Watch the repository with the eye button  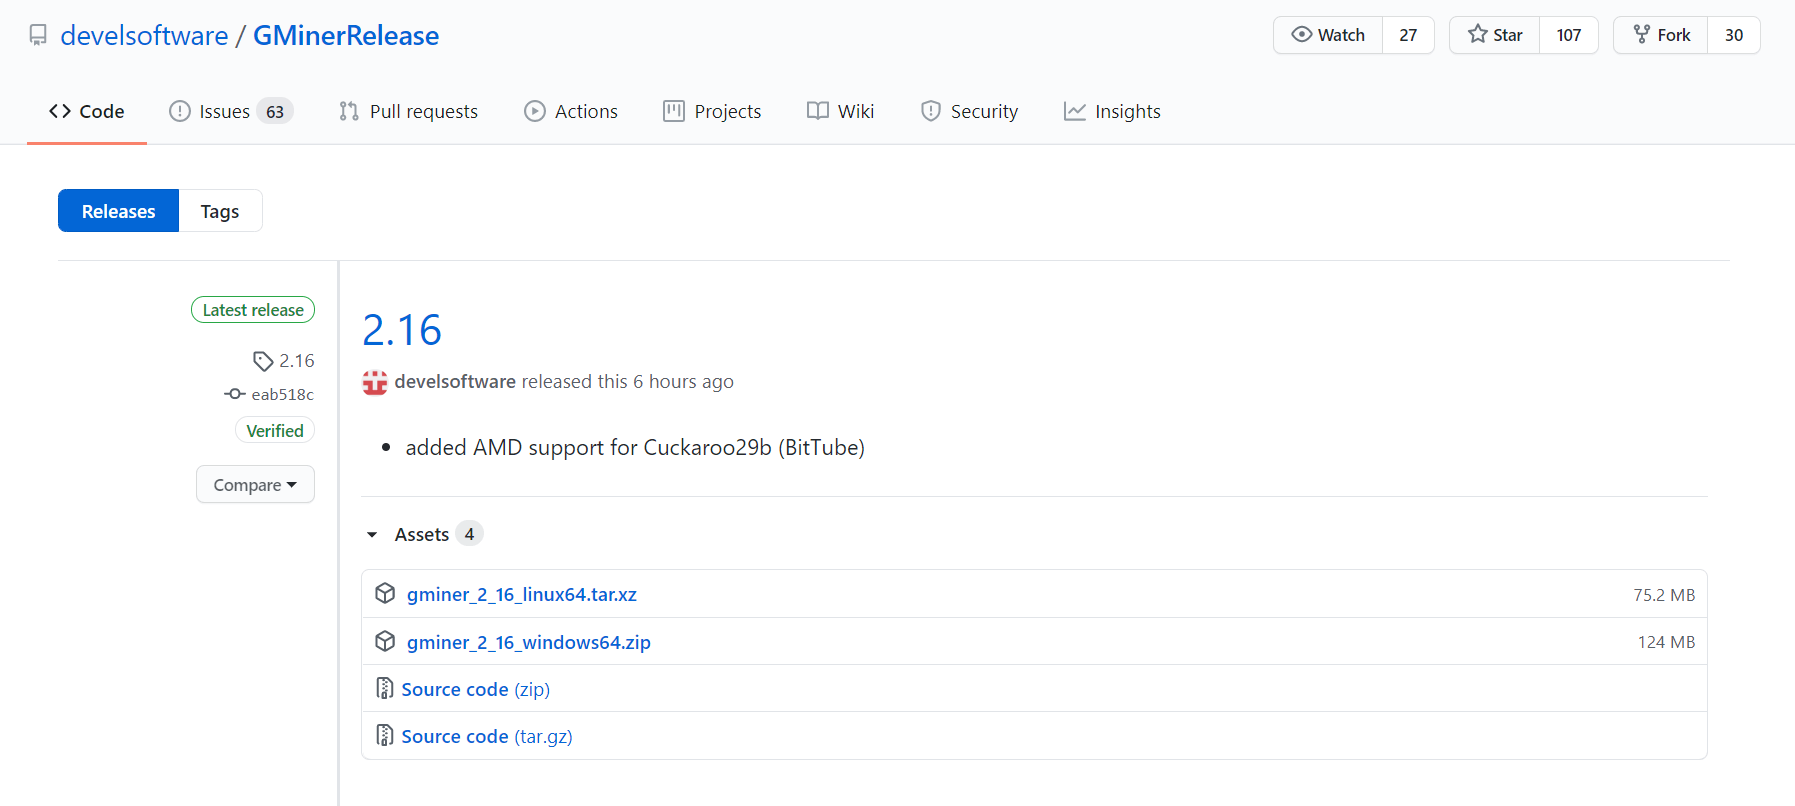(1328, 35)
